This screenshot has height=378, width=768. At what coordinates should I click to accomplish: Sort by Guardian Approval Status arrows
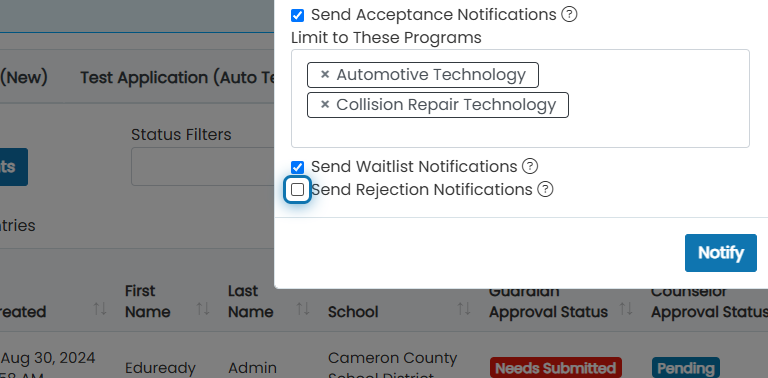625,309
